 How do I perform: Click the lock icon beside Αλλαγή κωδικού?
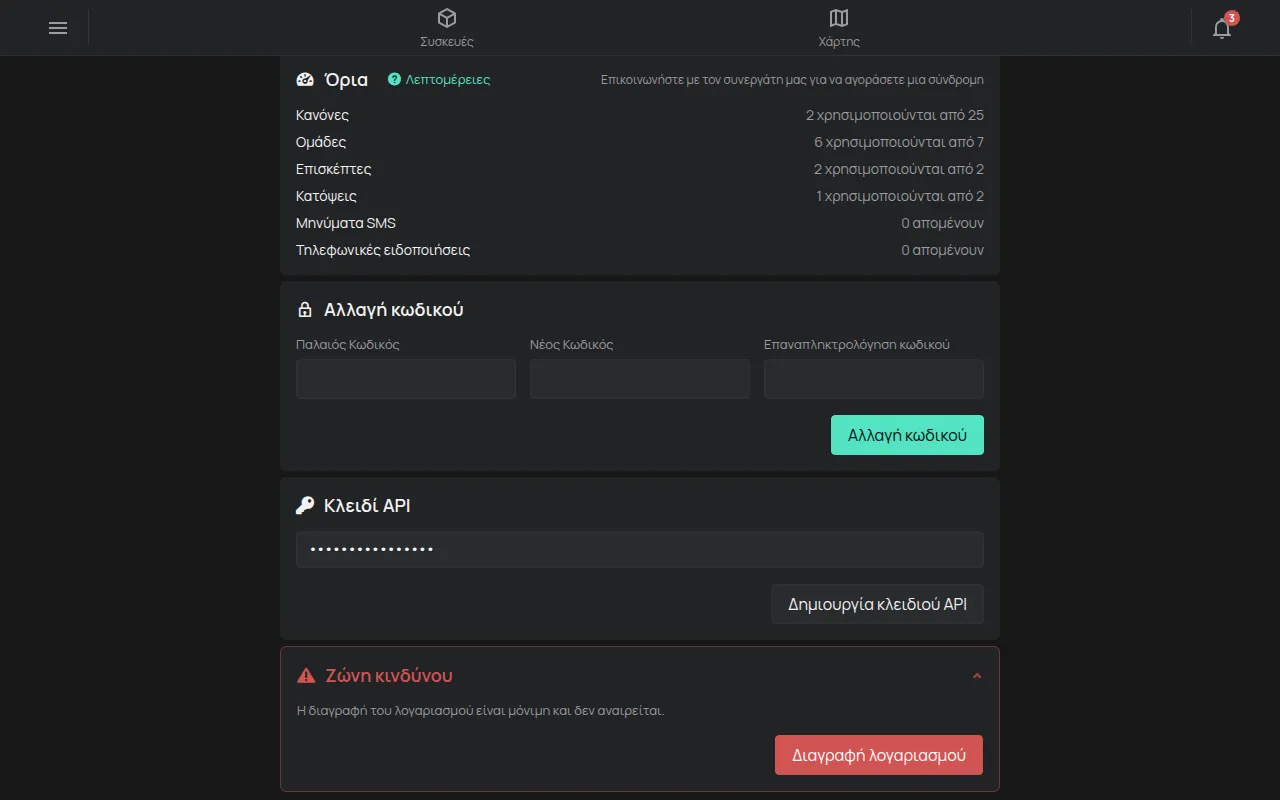(306, 310)
